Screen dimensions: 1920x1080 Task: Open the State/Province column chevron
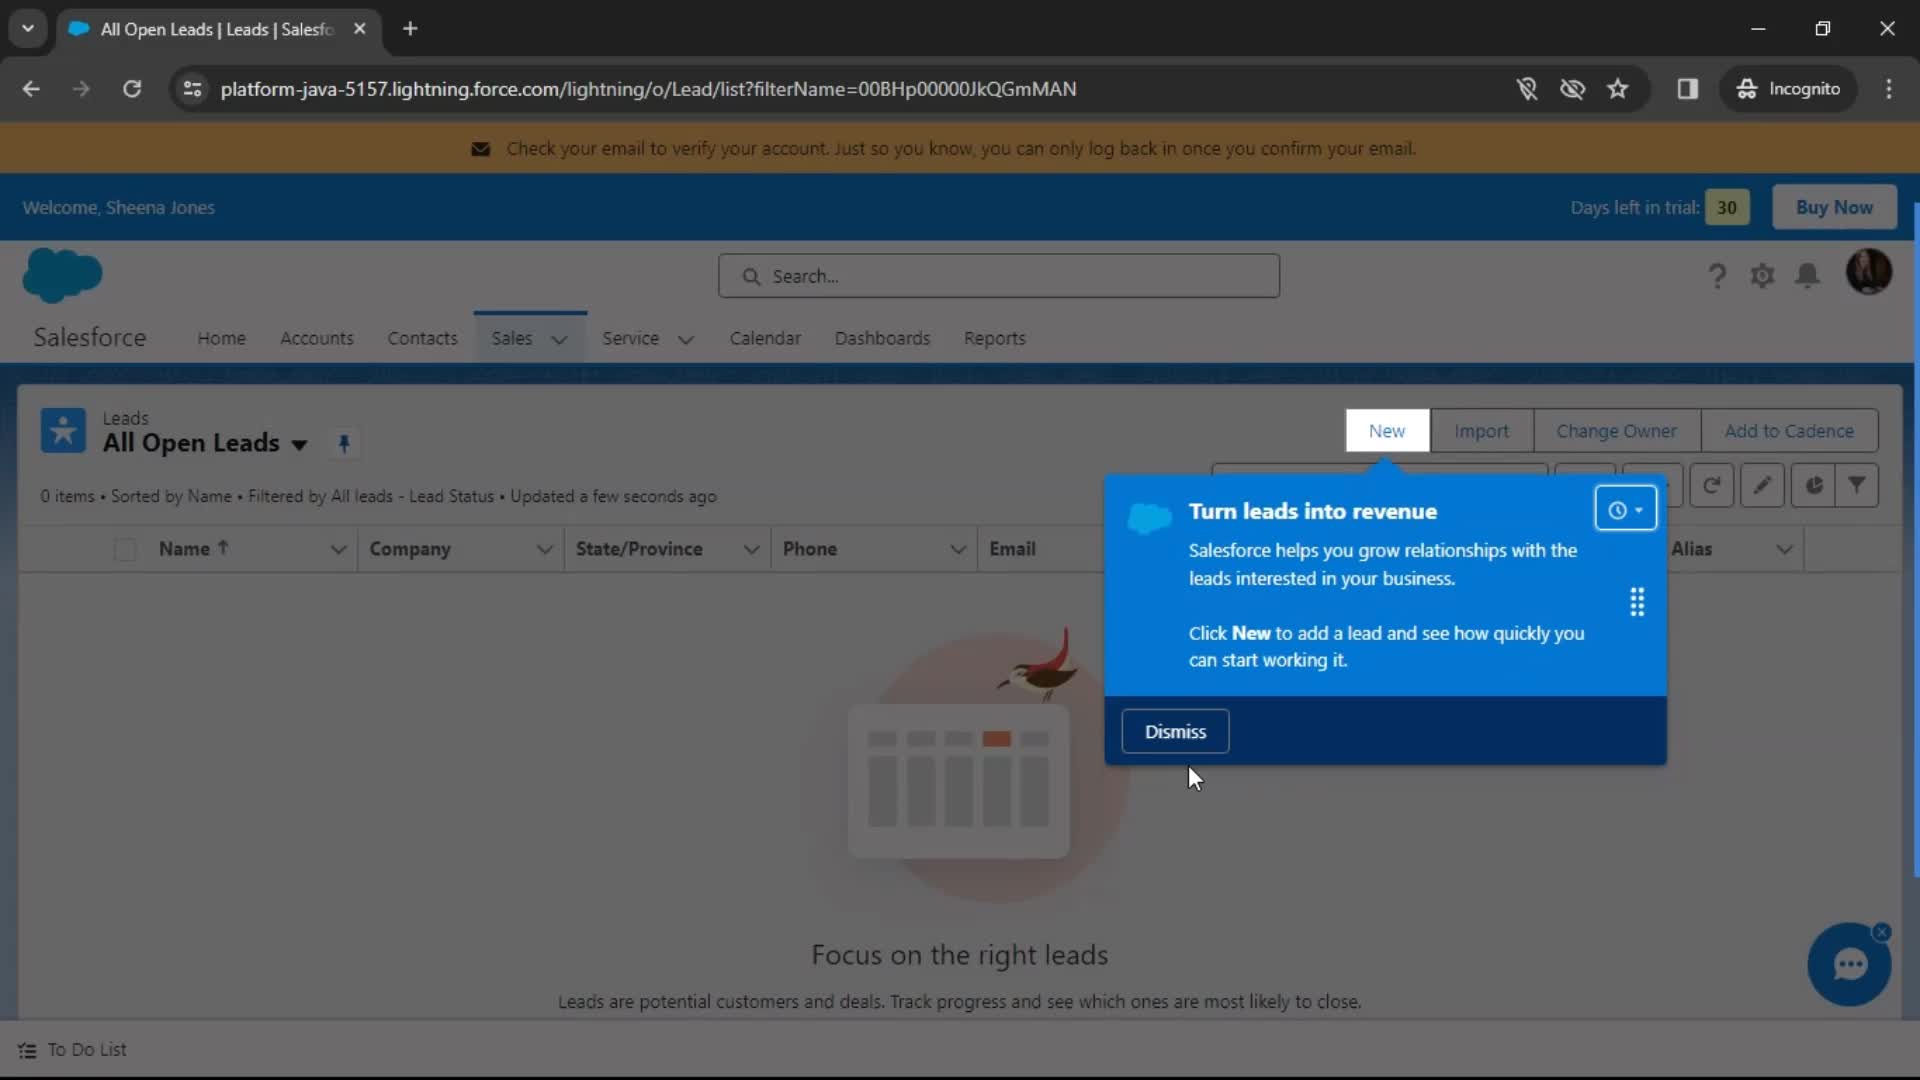pos(752,550)
